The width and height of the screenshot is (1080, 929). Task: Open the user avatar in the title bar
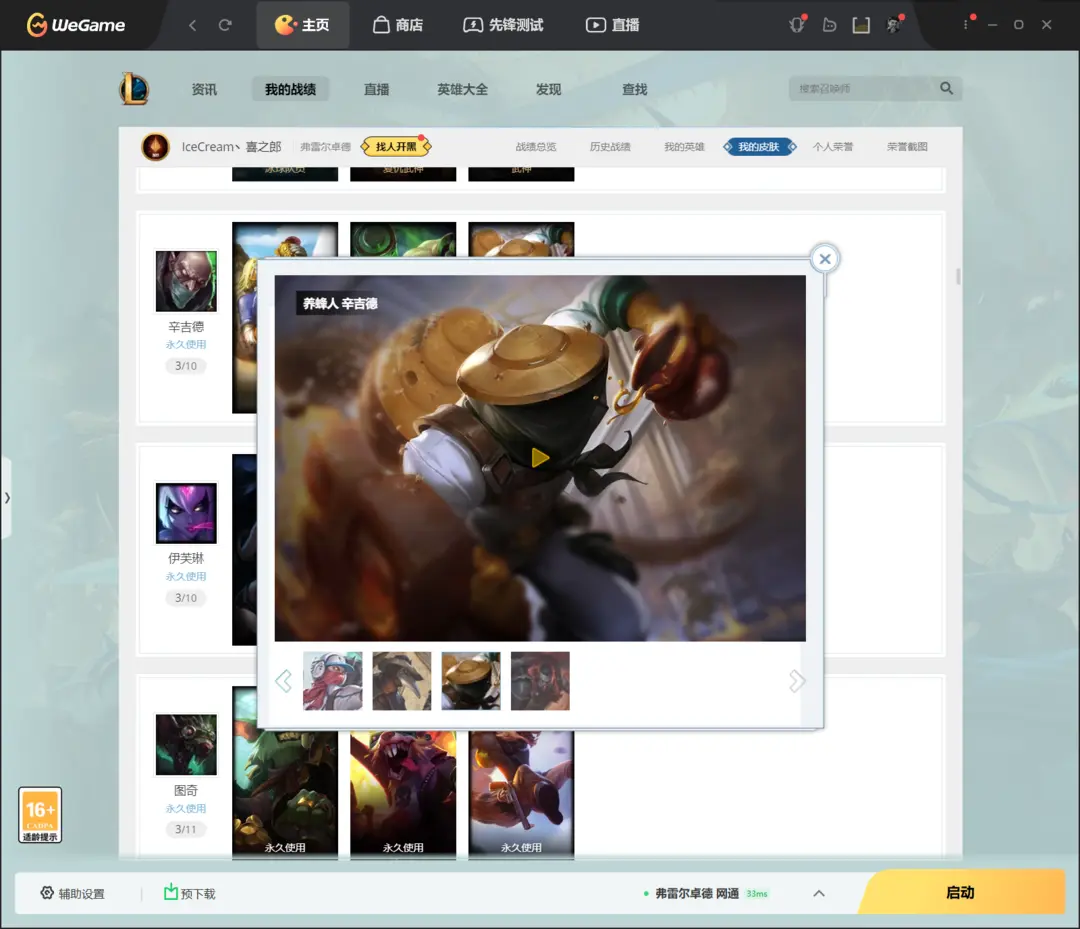893,25
